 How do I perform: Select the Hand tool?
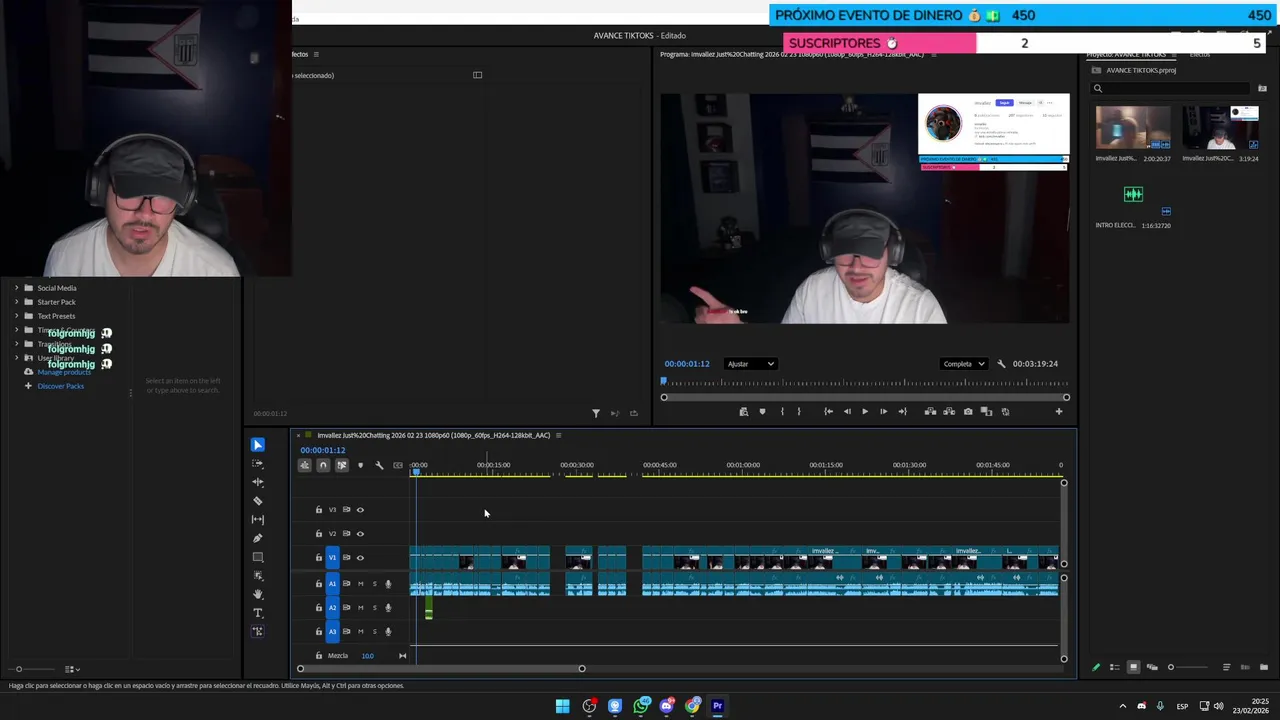point(258,594)
